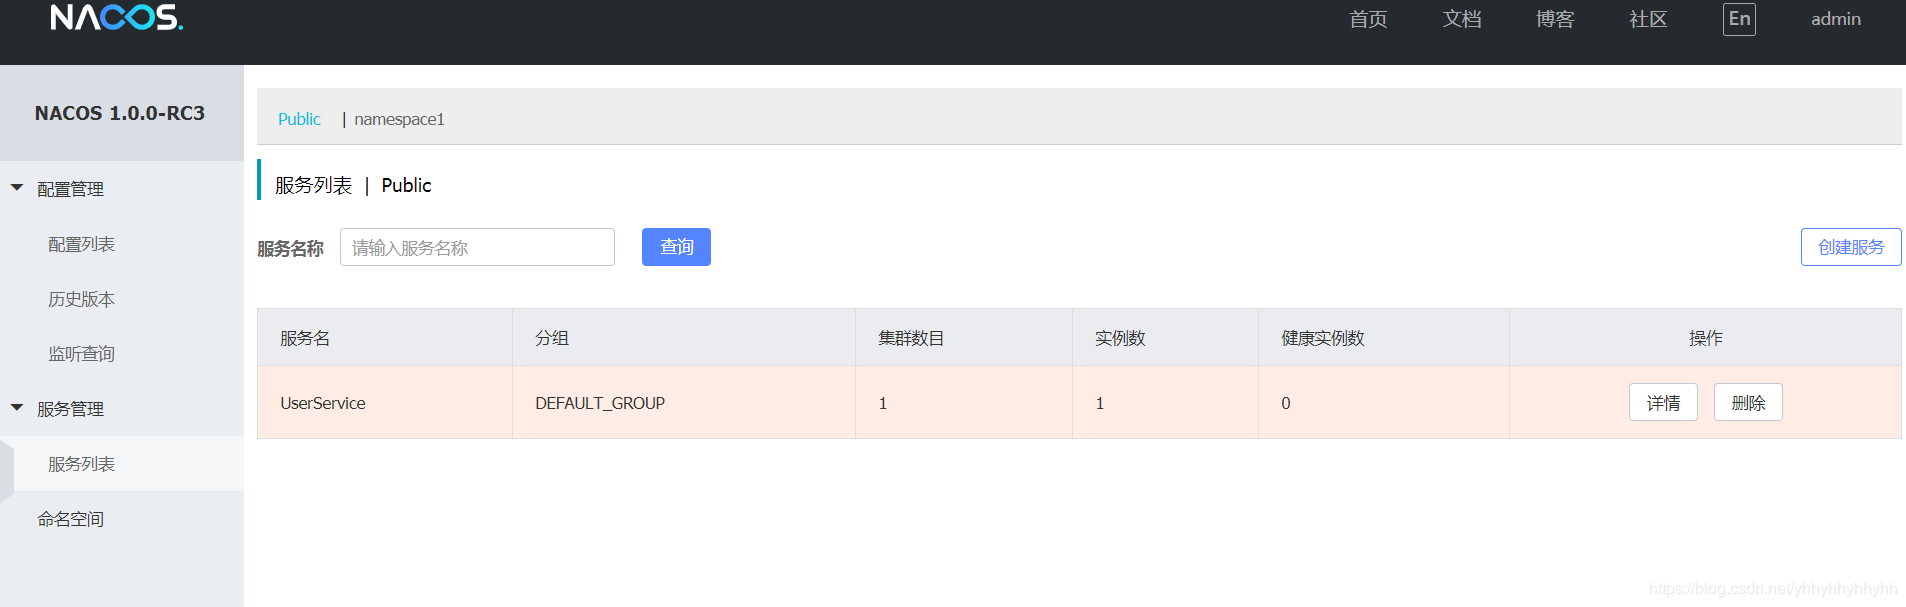Screen dimensions: 1906x607
Task: Collapse the 服务管理 menu arrow
Action: point(17,408)
